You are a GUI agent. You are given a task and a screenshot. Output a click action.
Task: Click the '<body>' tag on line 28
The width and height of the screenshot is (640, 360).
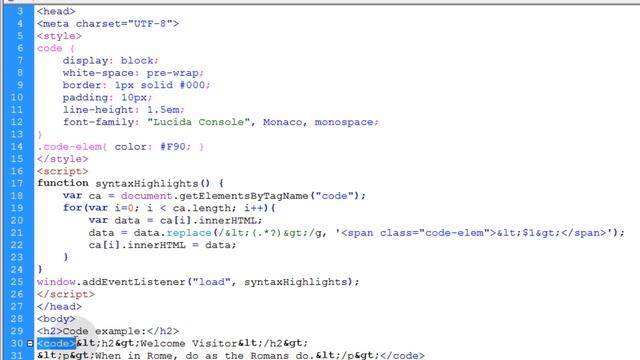pos(56,318)
